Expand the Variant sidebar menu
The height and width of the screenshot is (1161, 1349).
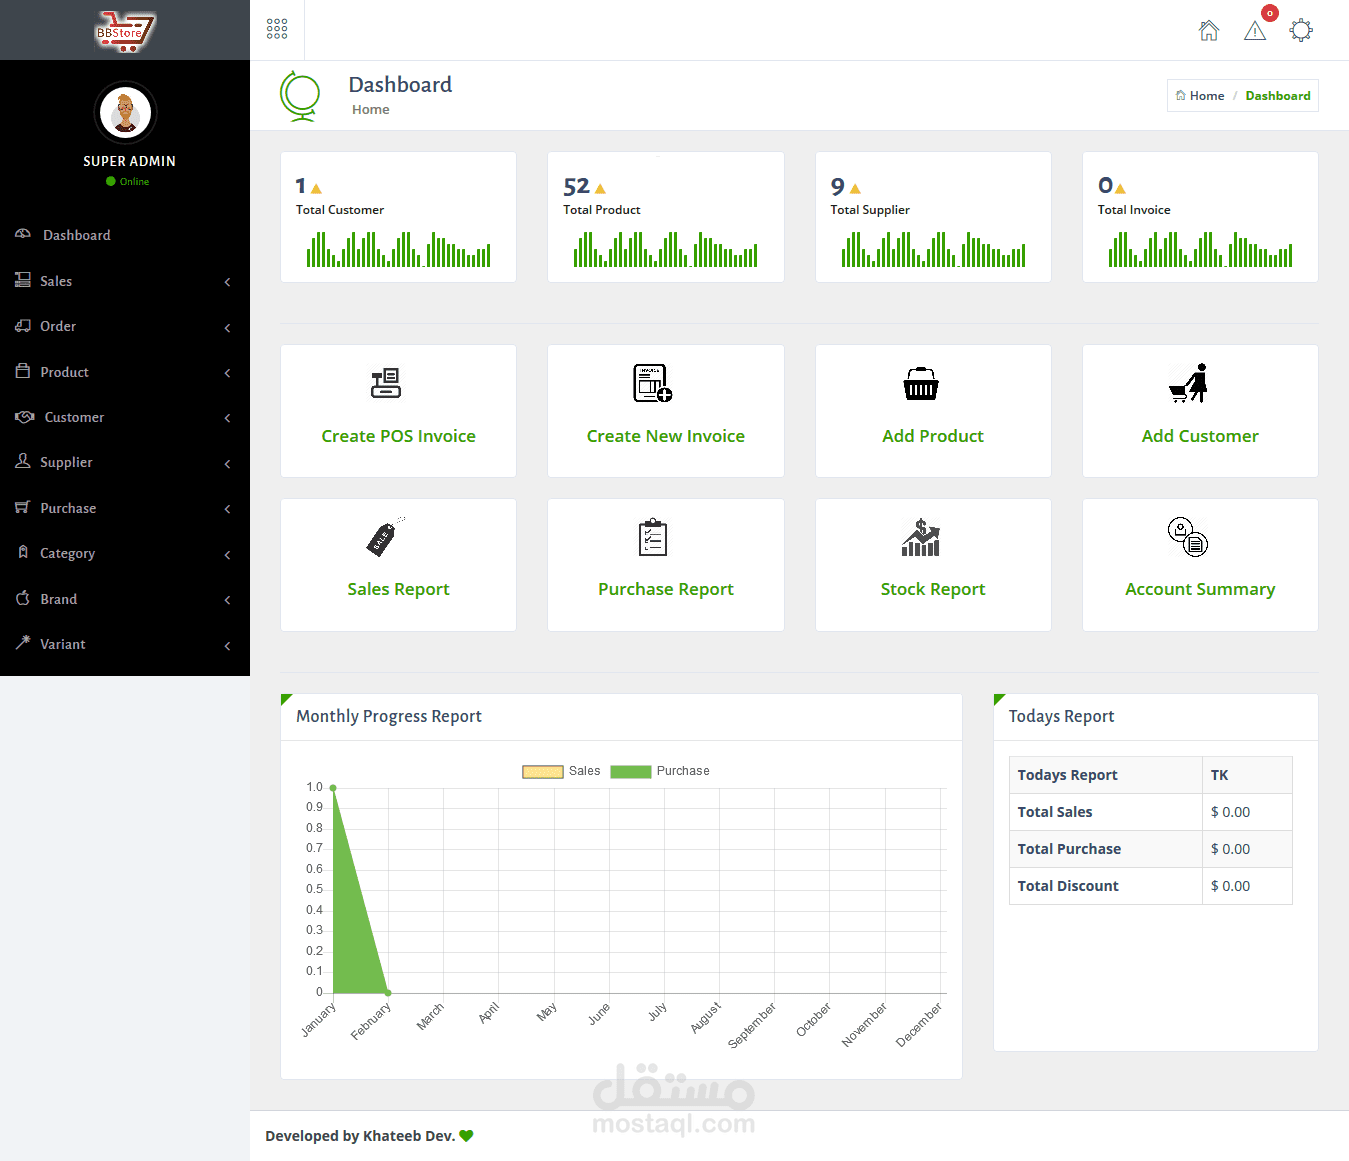[125, 644]
